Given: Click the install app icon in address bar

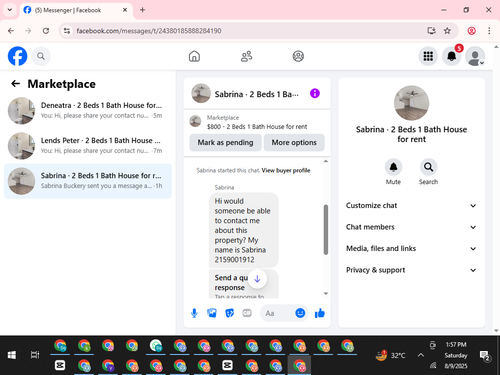Looking at the screenshot, I should (x=431, y=31).
